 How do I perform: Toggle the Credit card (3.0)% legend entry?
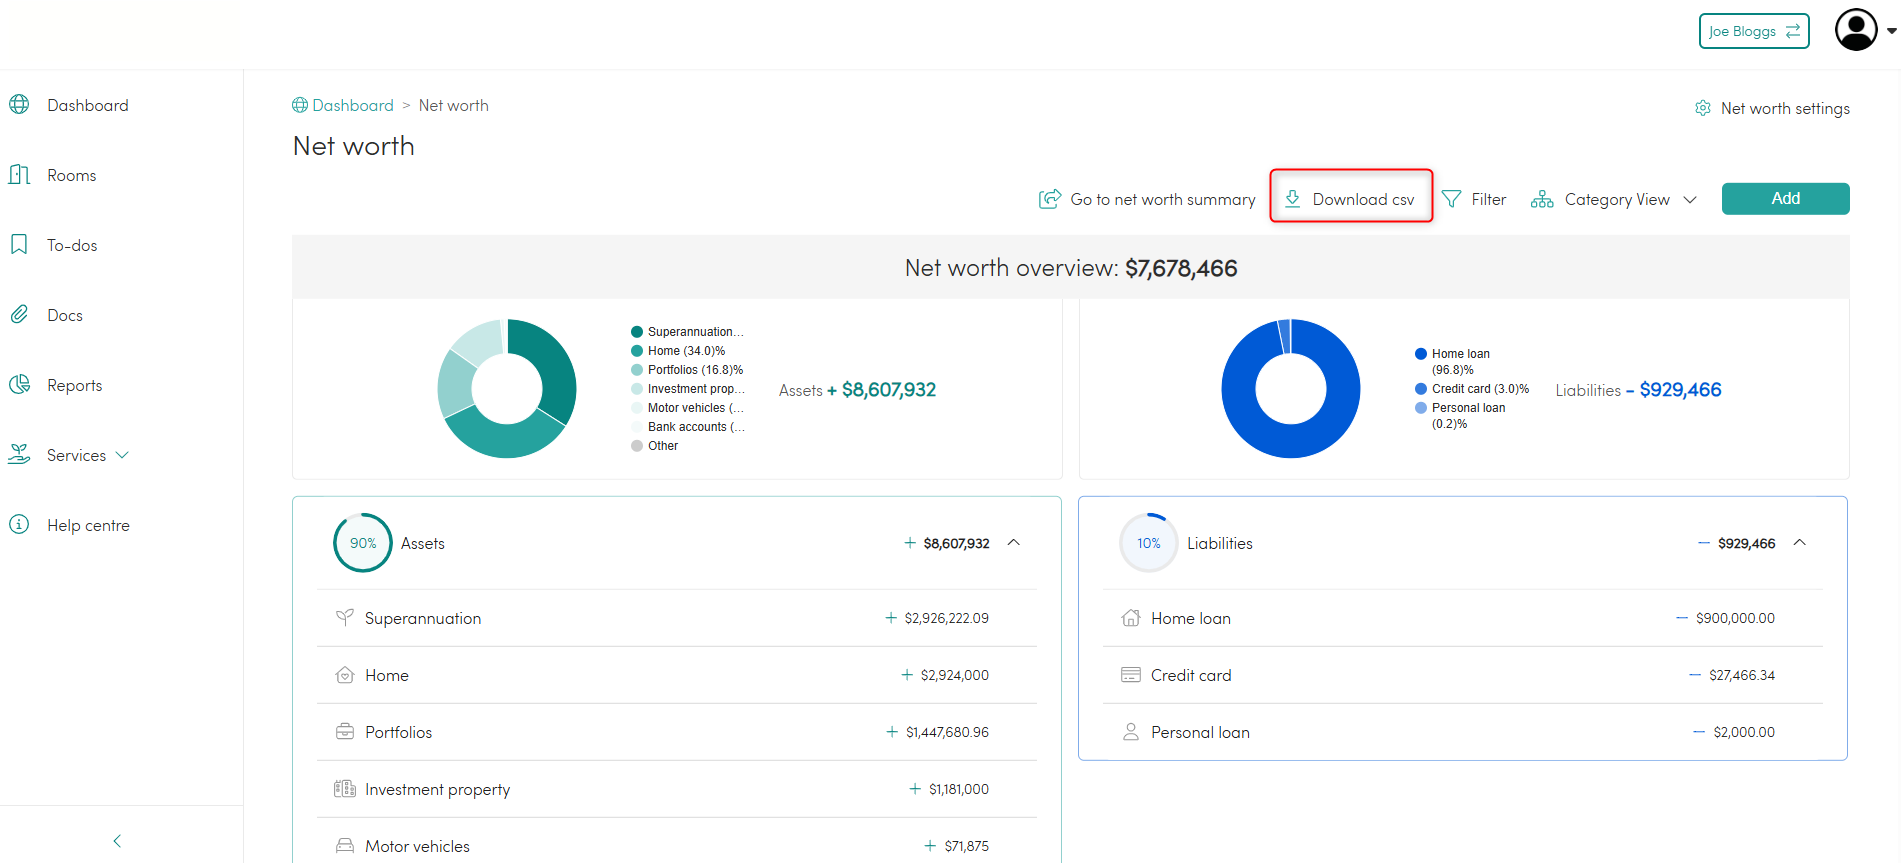1472,389
